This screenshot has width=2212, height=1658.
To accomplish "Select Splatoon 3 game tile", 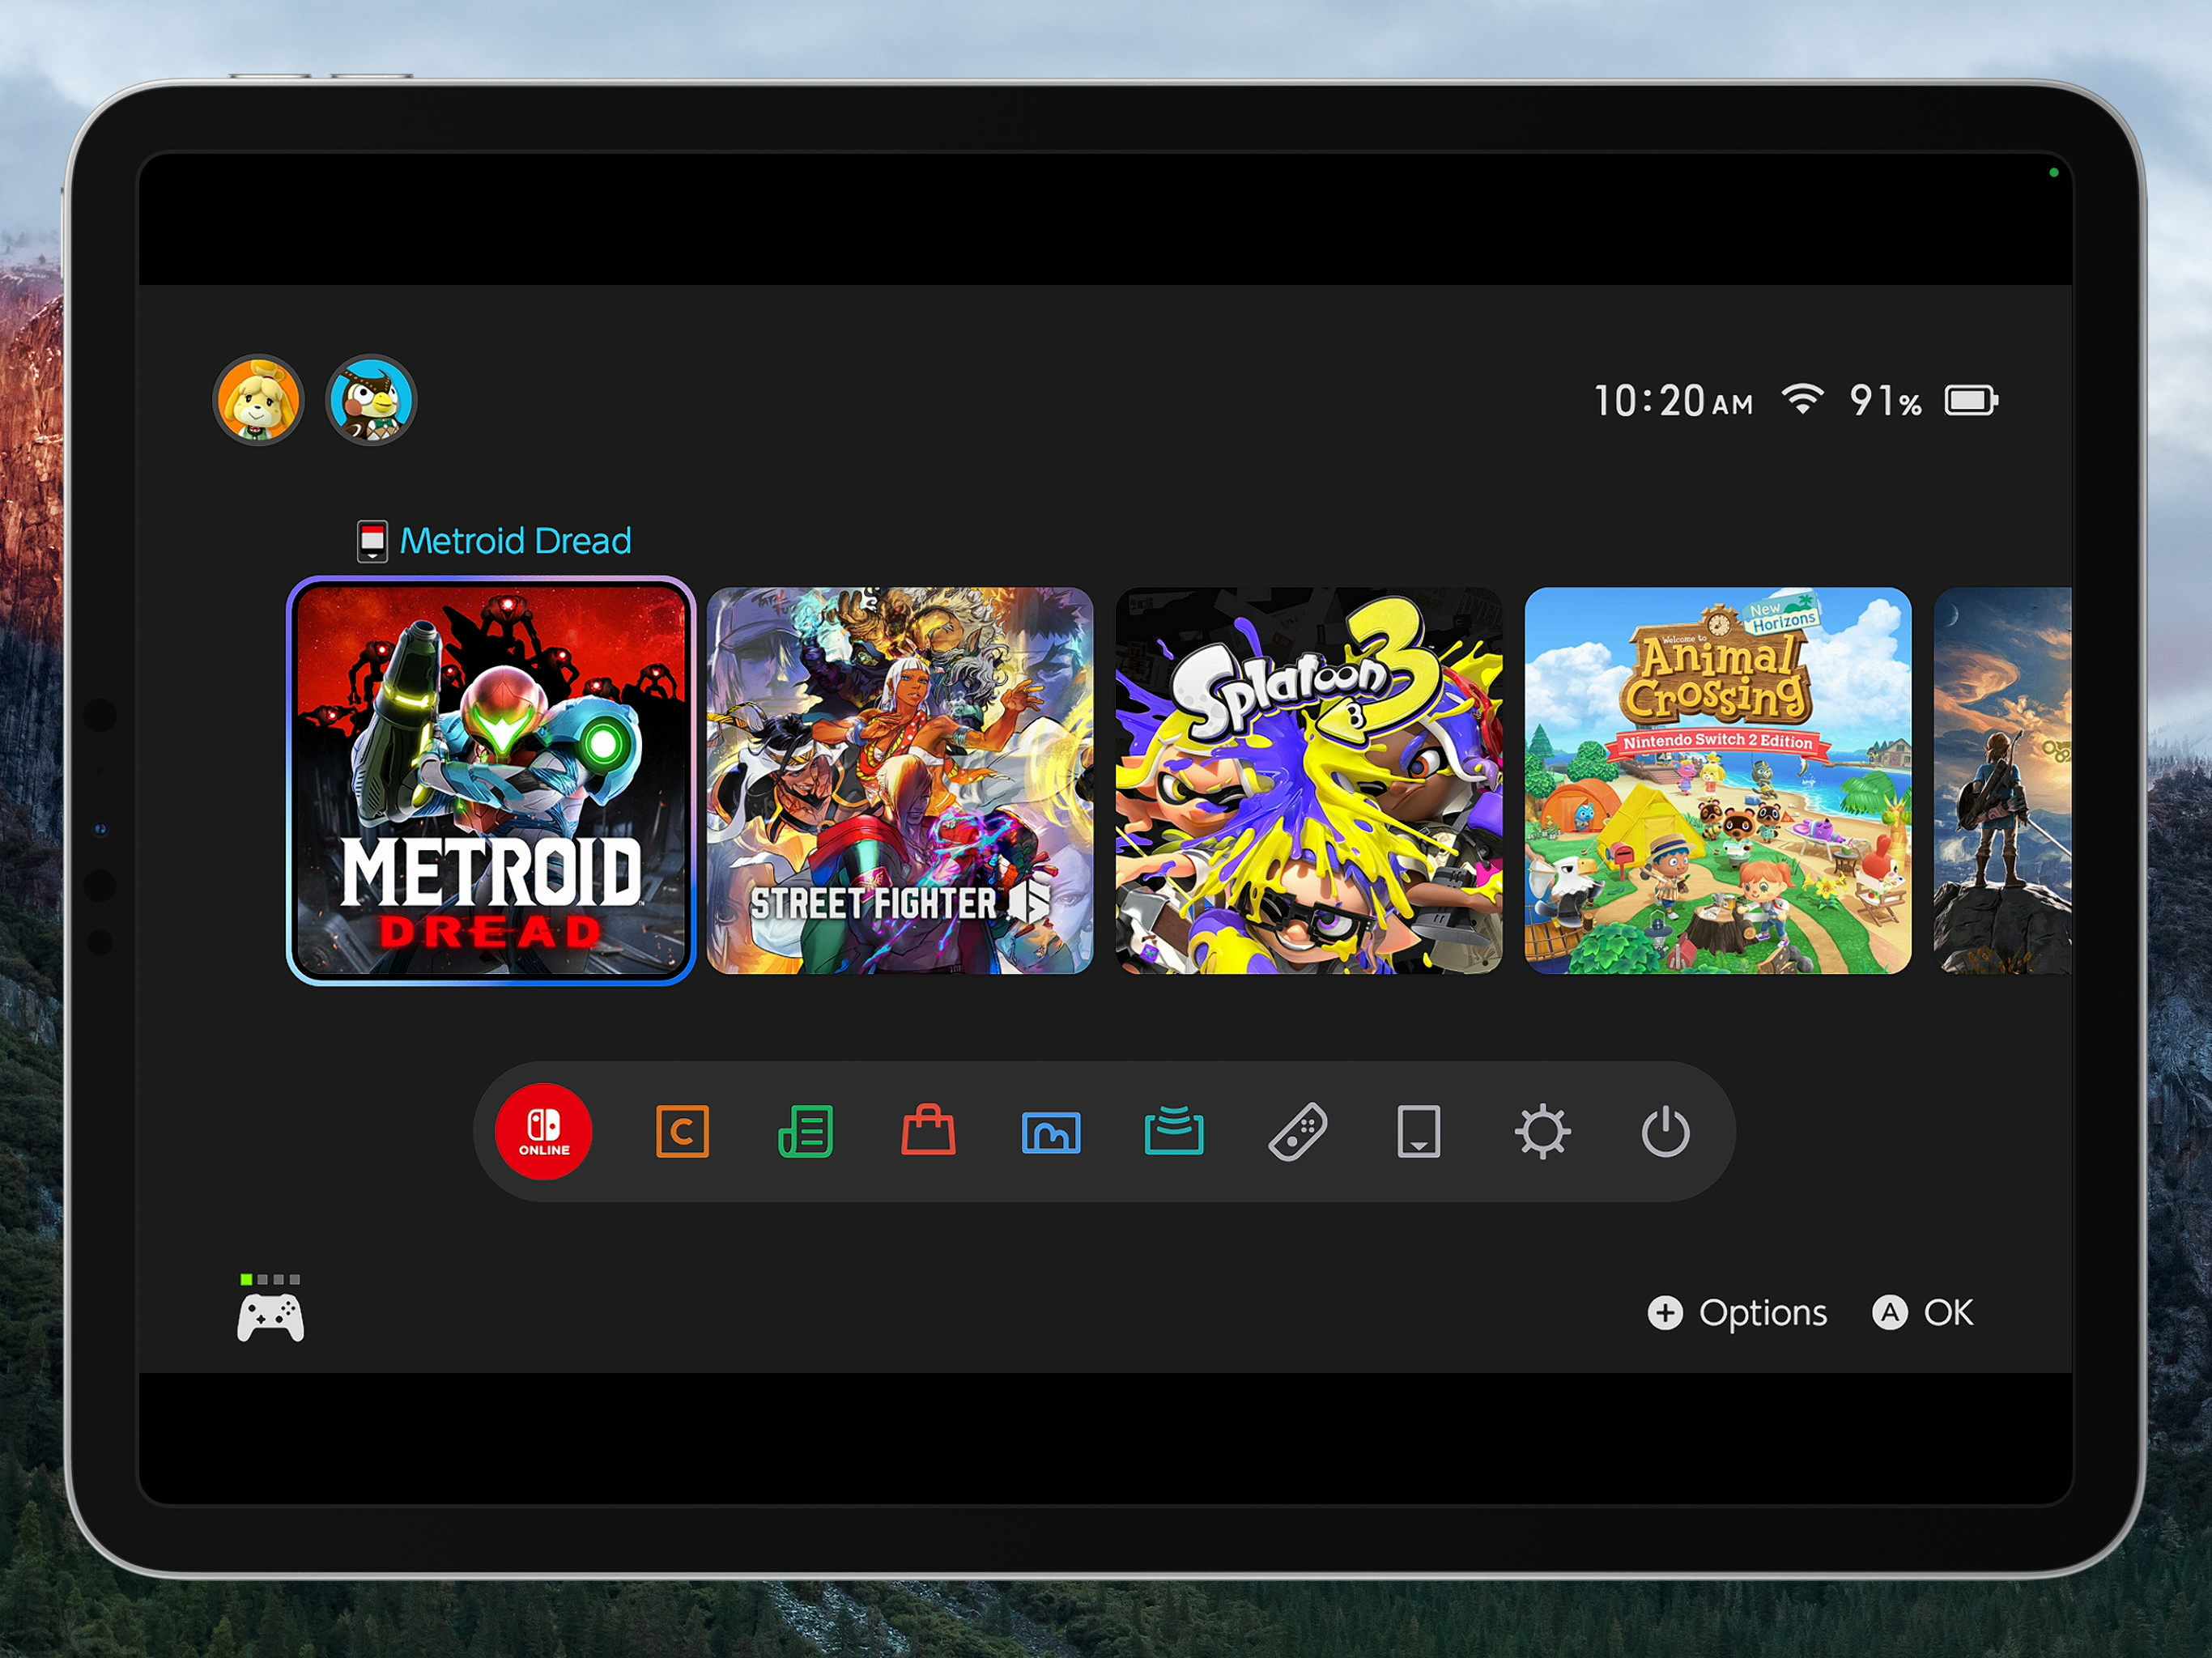I will pyautogui.click(x=1309, y=780).
